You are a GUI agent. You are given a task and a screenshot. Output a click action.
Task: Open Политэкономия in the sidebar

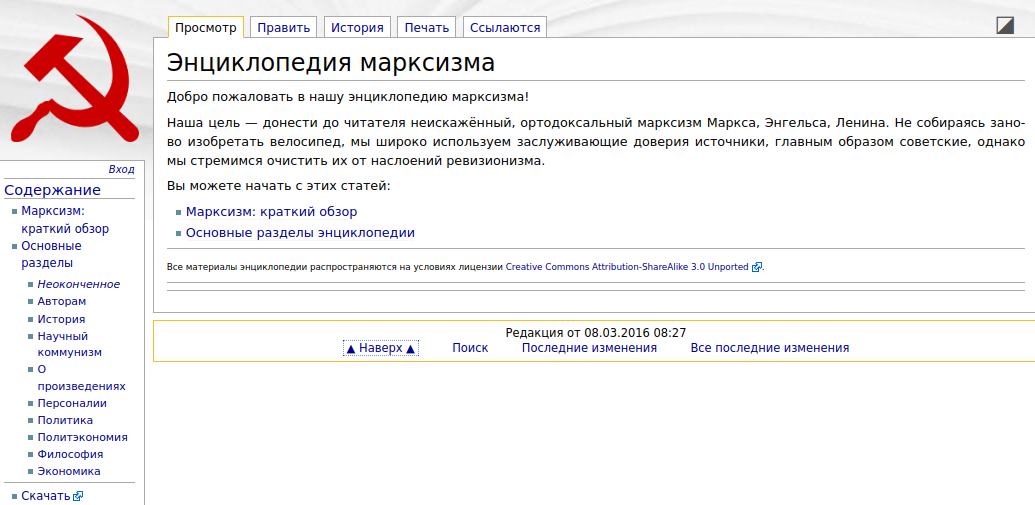(x=82, y=437)
